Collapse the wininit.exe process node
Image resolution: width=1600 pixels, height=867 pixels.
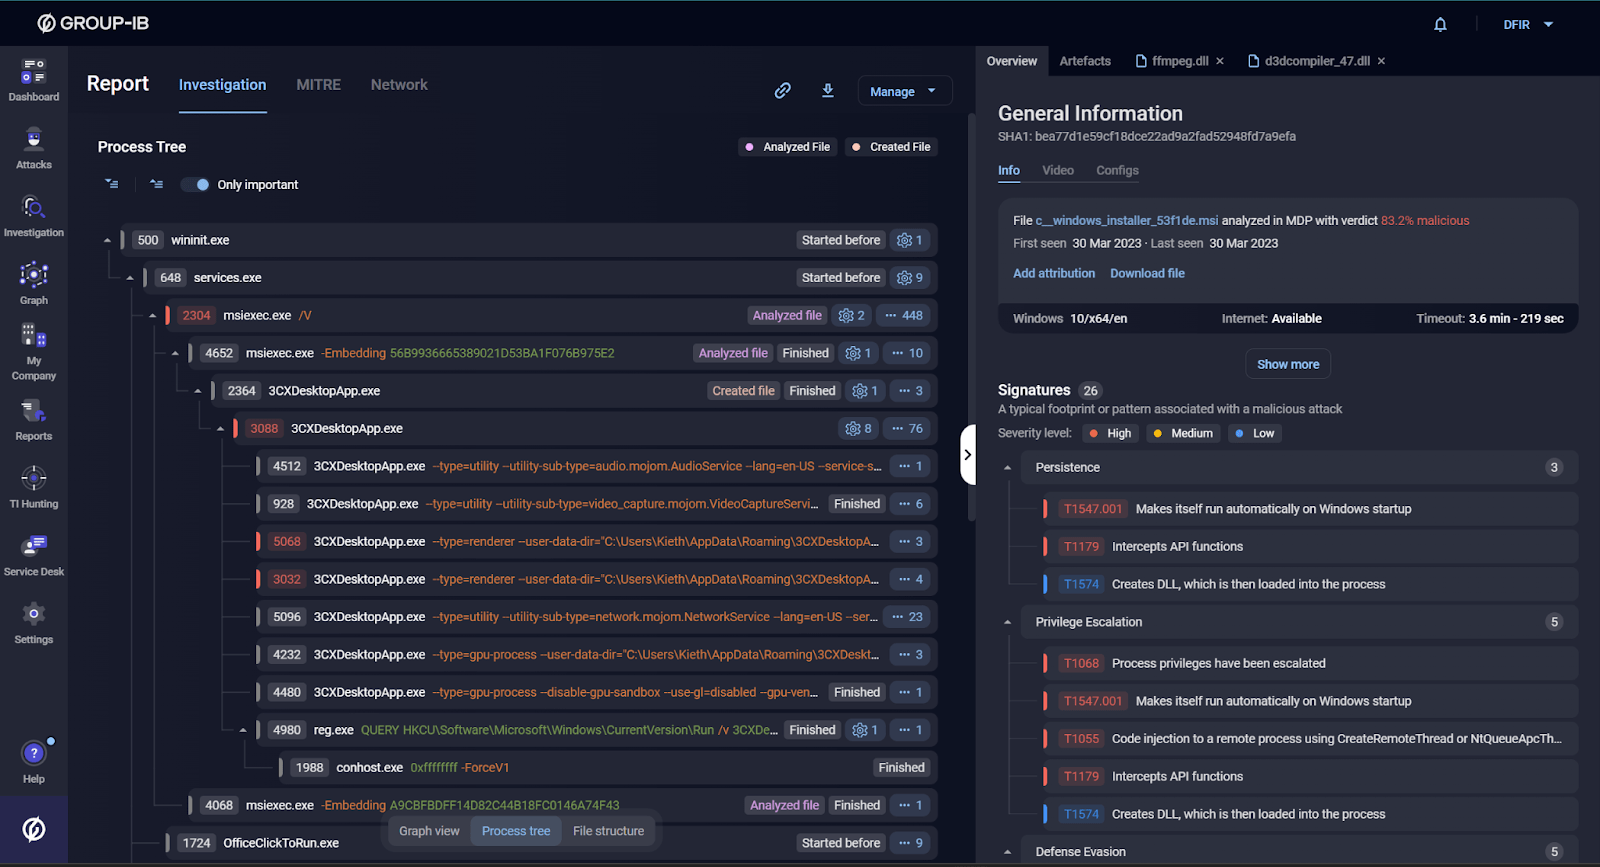[107, 240]
